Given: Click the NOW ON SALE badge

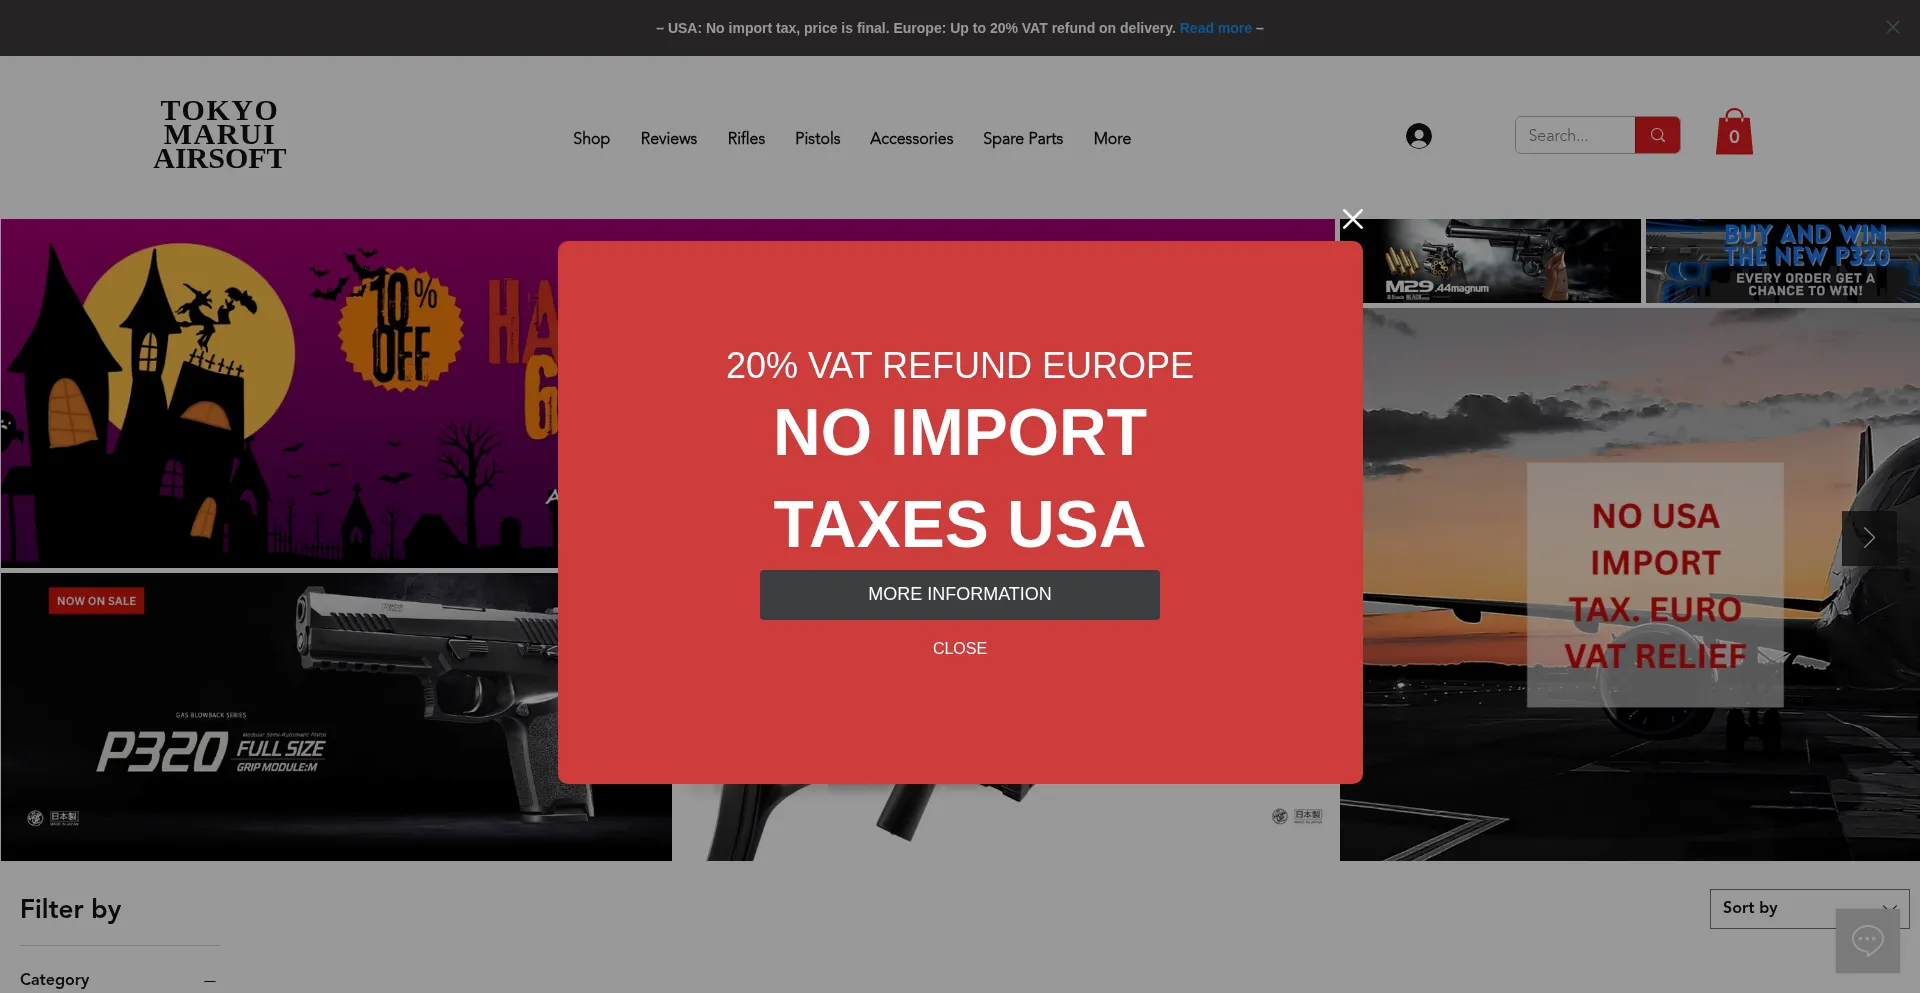Looking at the screenshot, I should tap(96, 601).
